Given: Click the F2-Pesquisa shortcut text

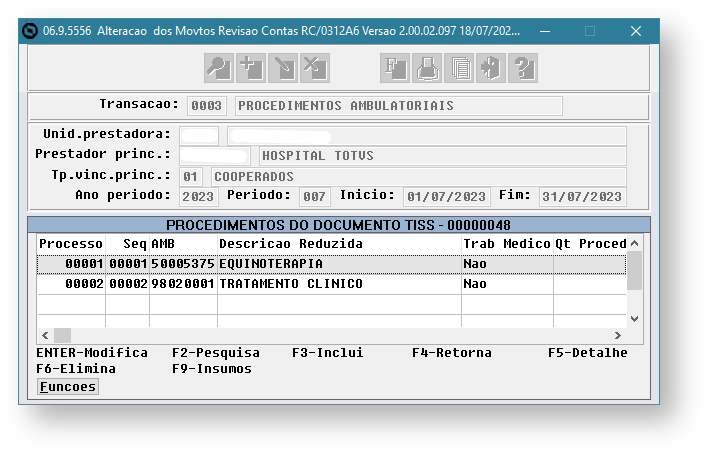Looking at the screenshot, I should click(216, 353).
